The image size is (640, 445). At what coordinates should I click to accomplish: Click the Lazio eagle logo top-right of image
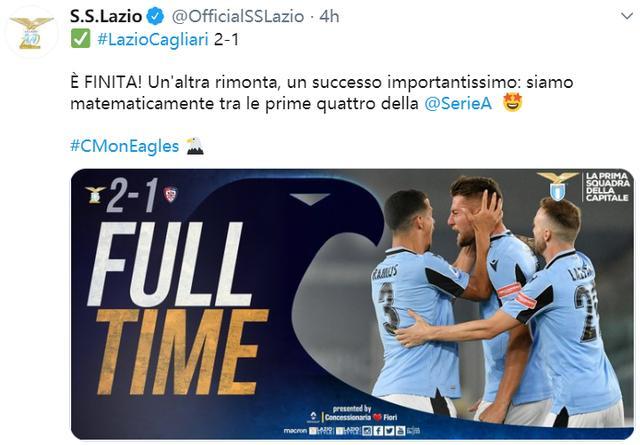(558, 186)
